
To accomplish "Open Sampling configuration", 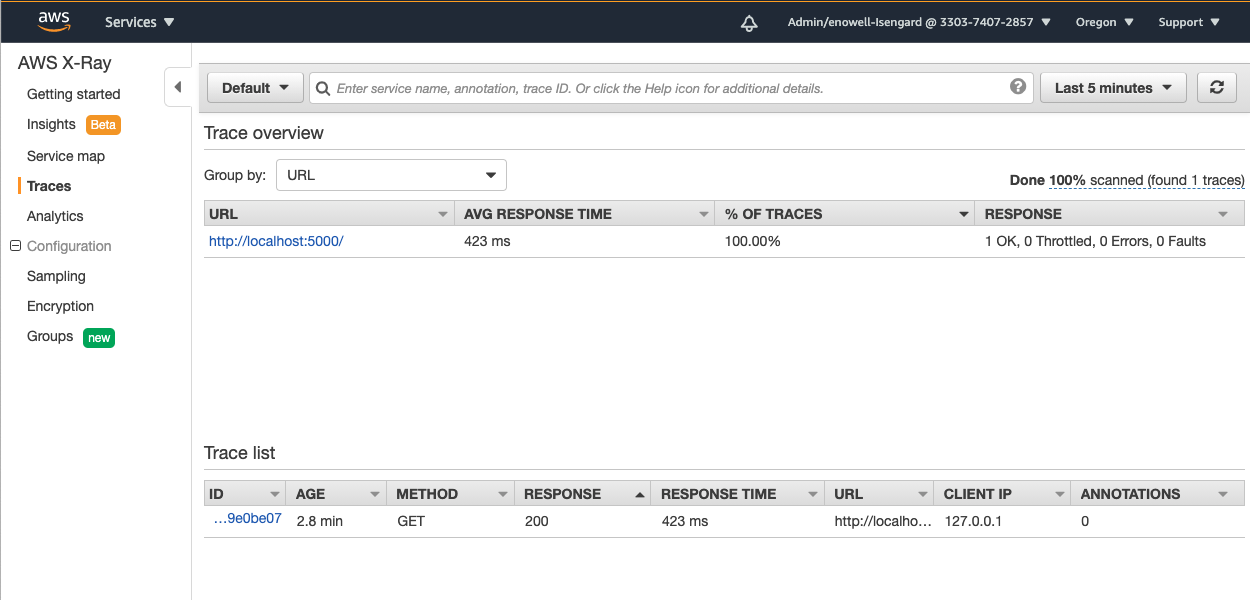I will (56, 276).
